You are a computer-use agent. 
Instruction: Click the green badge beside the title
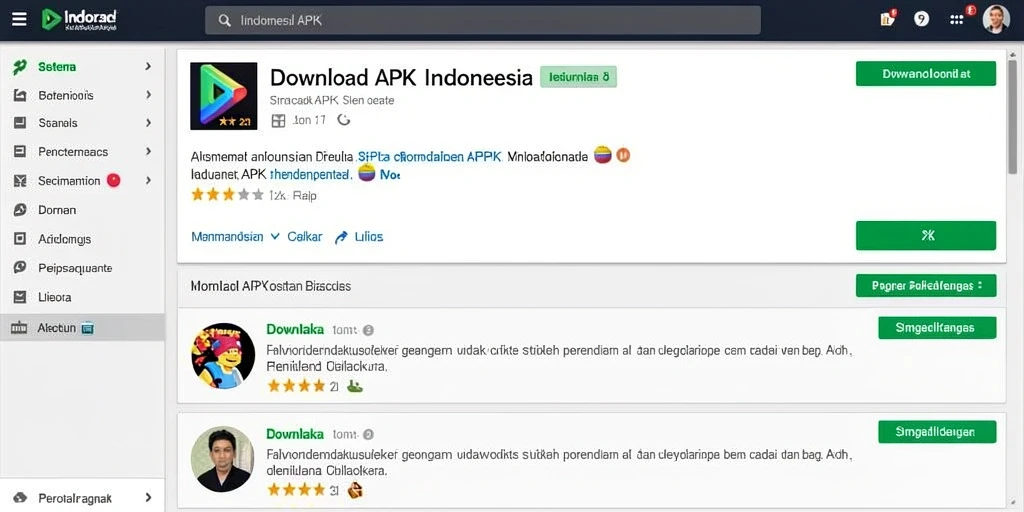click(x=579, y=77)
